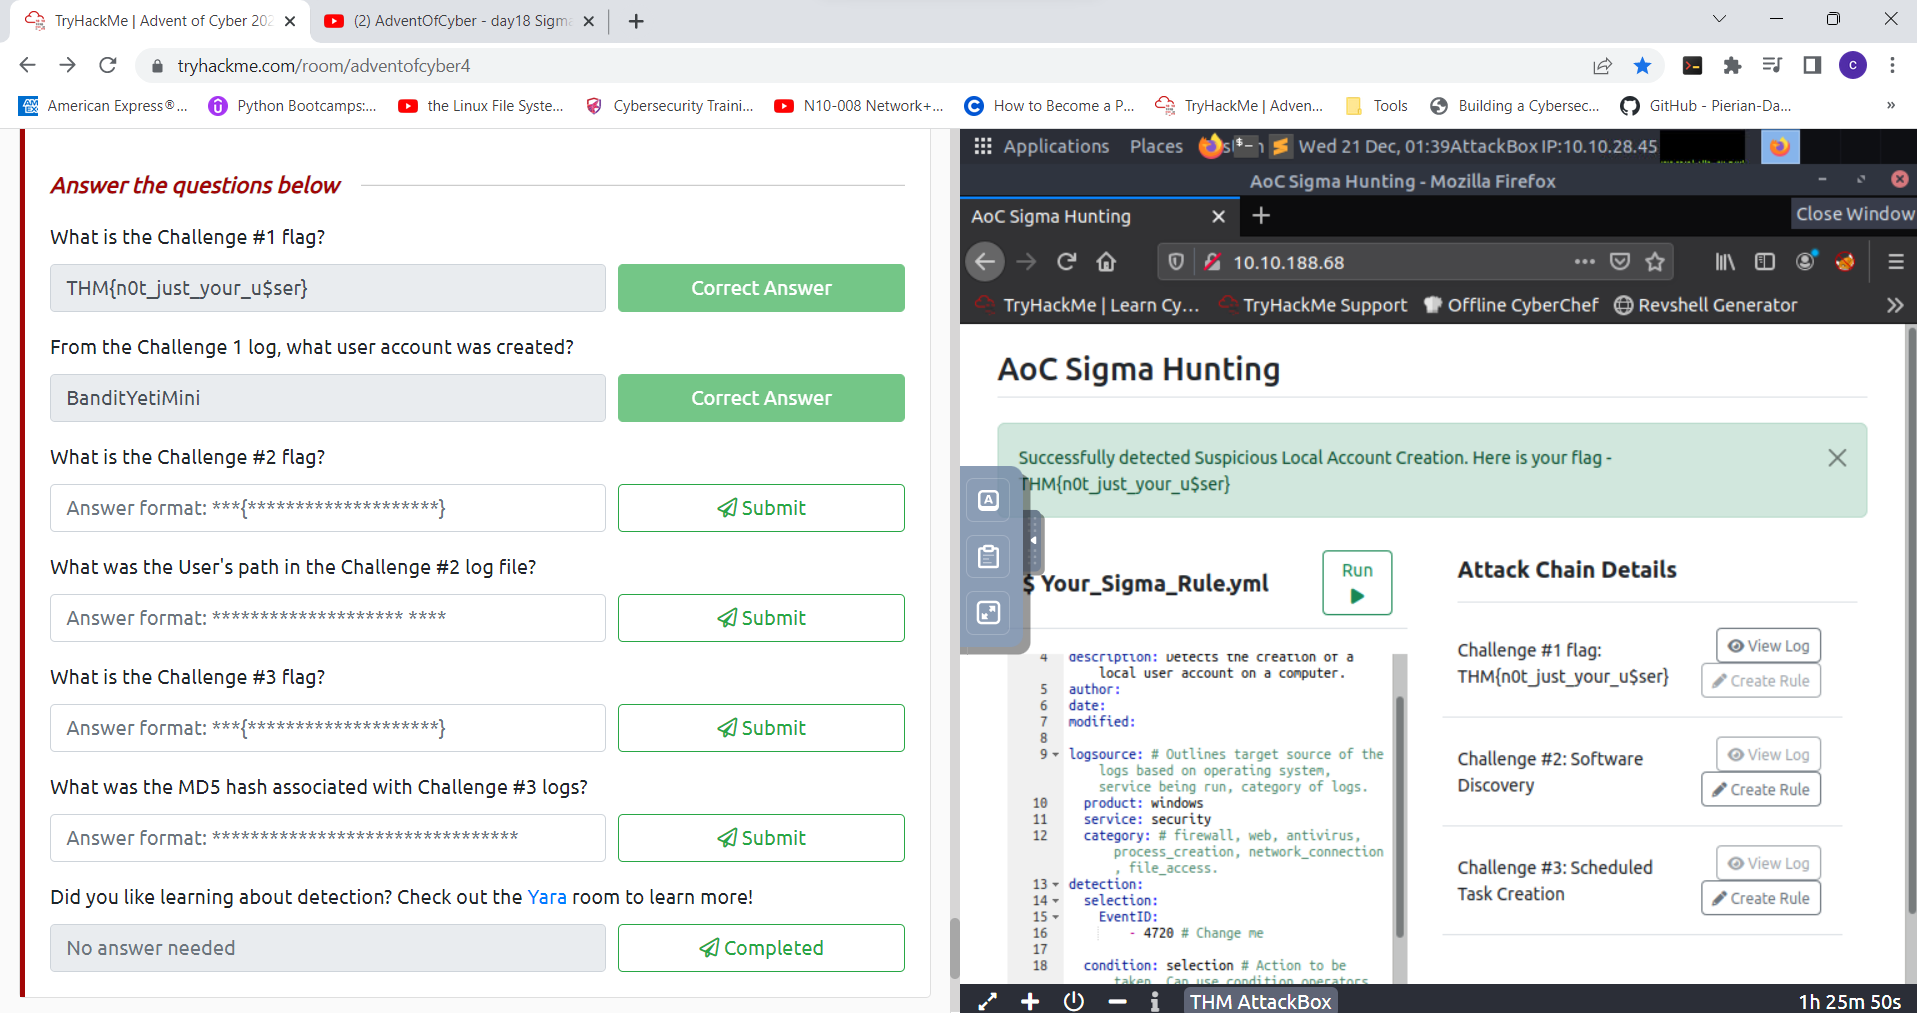Open Chrome side panel icon
Screen dimensions: 1917x1013
click(x=1812, y=66)
